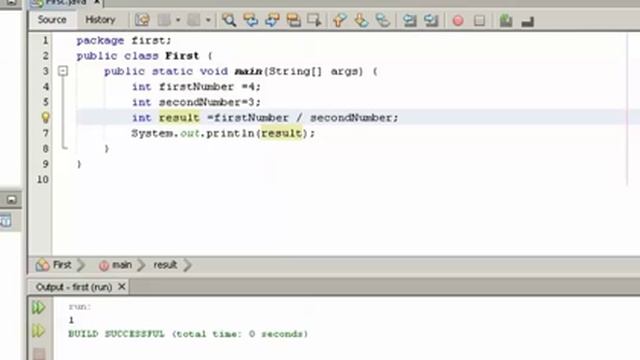Switch to the History view tab
The width and height of the screenshot is (640, 360).
point(100,20)
